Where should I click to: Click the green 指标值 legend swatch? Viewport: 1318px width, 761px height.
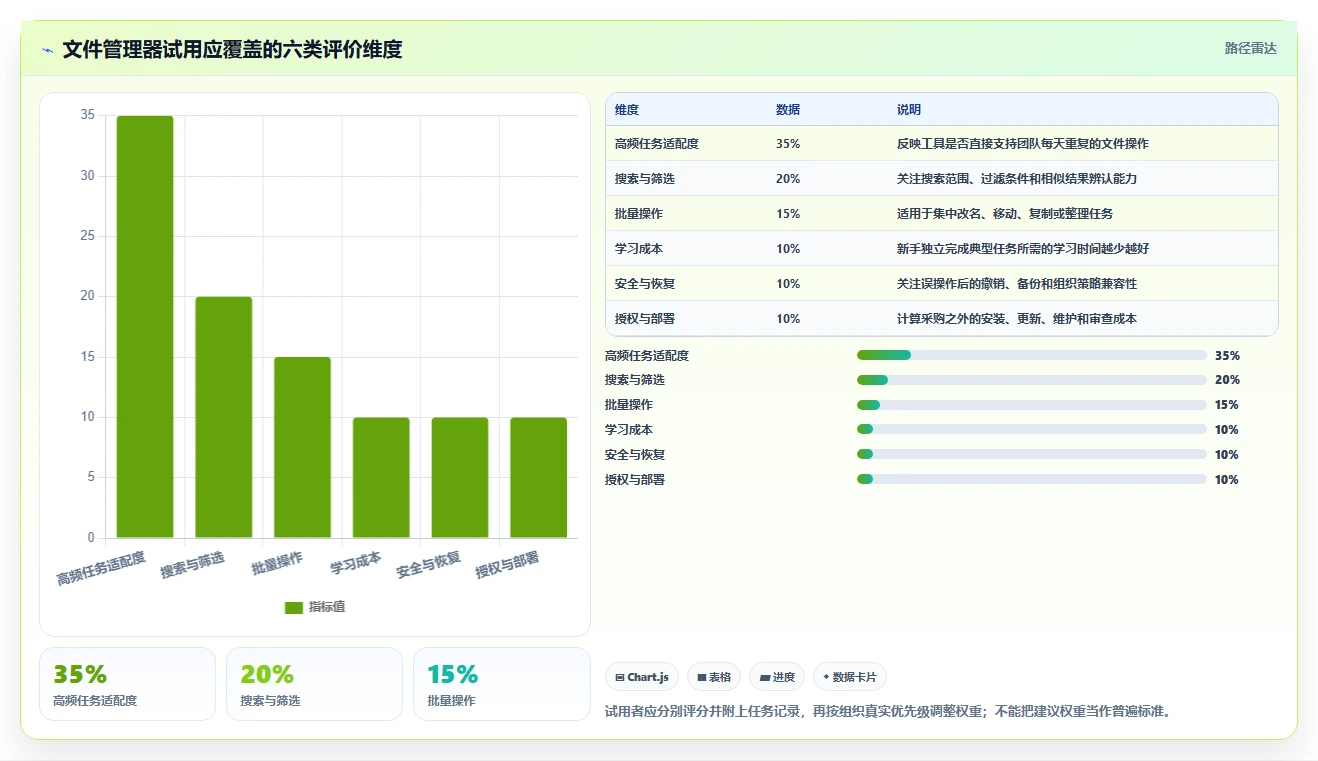coord(294,607)
